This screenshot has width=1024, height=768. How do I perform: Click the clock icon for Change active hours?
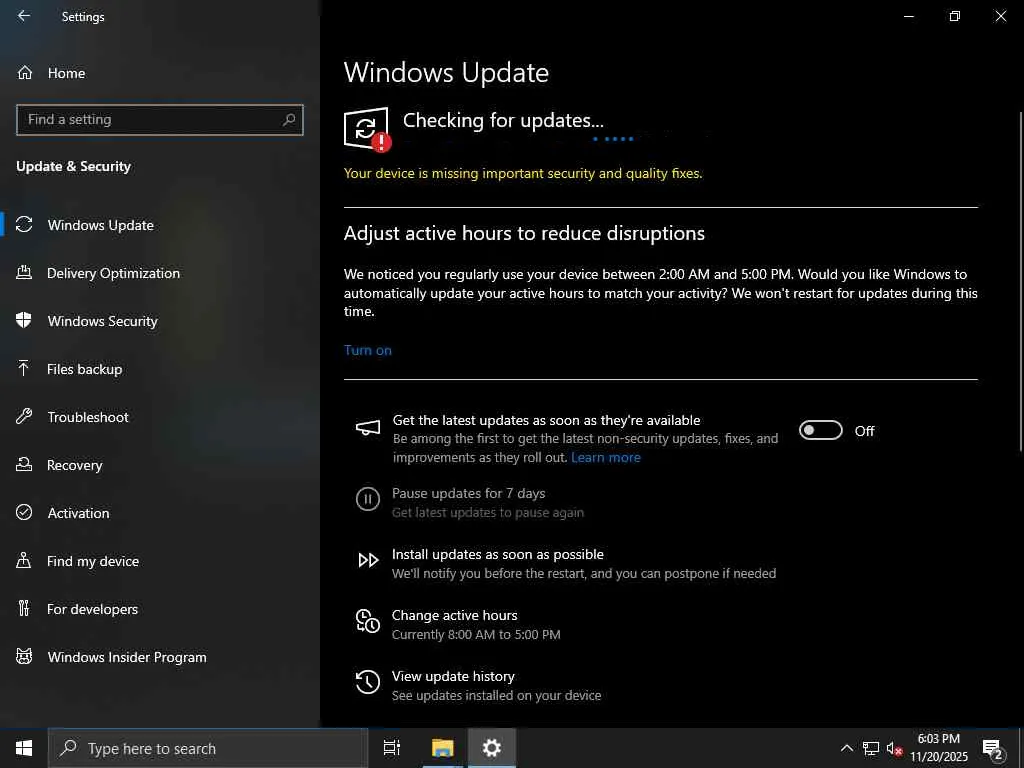(x=368, y=621)
